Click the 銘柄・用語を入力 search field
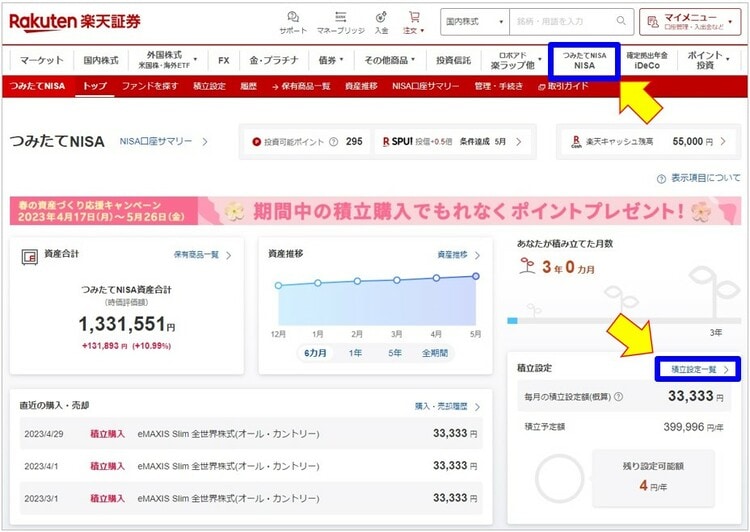Image resolution: width=750 pixels, height=532 pixels. pos(572,22)
